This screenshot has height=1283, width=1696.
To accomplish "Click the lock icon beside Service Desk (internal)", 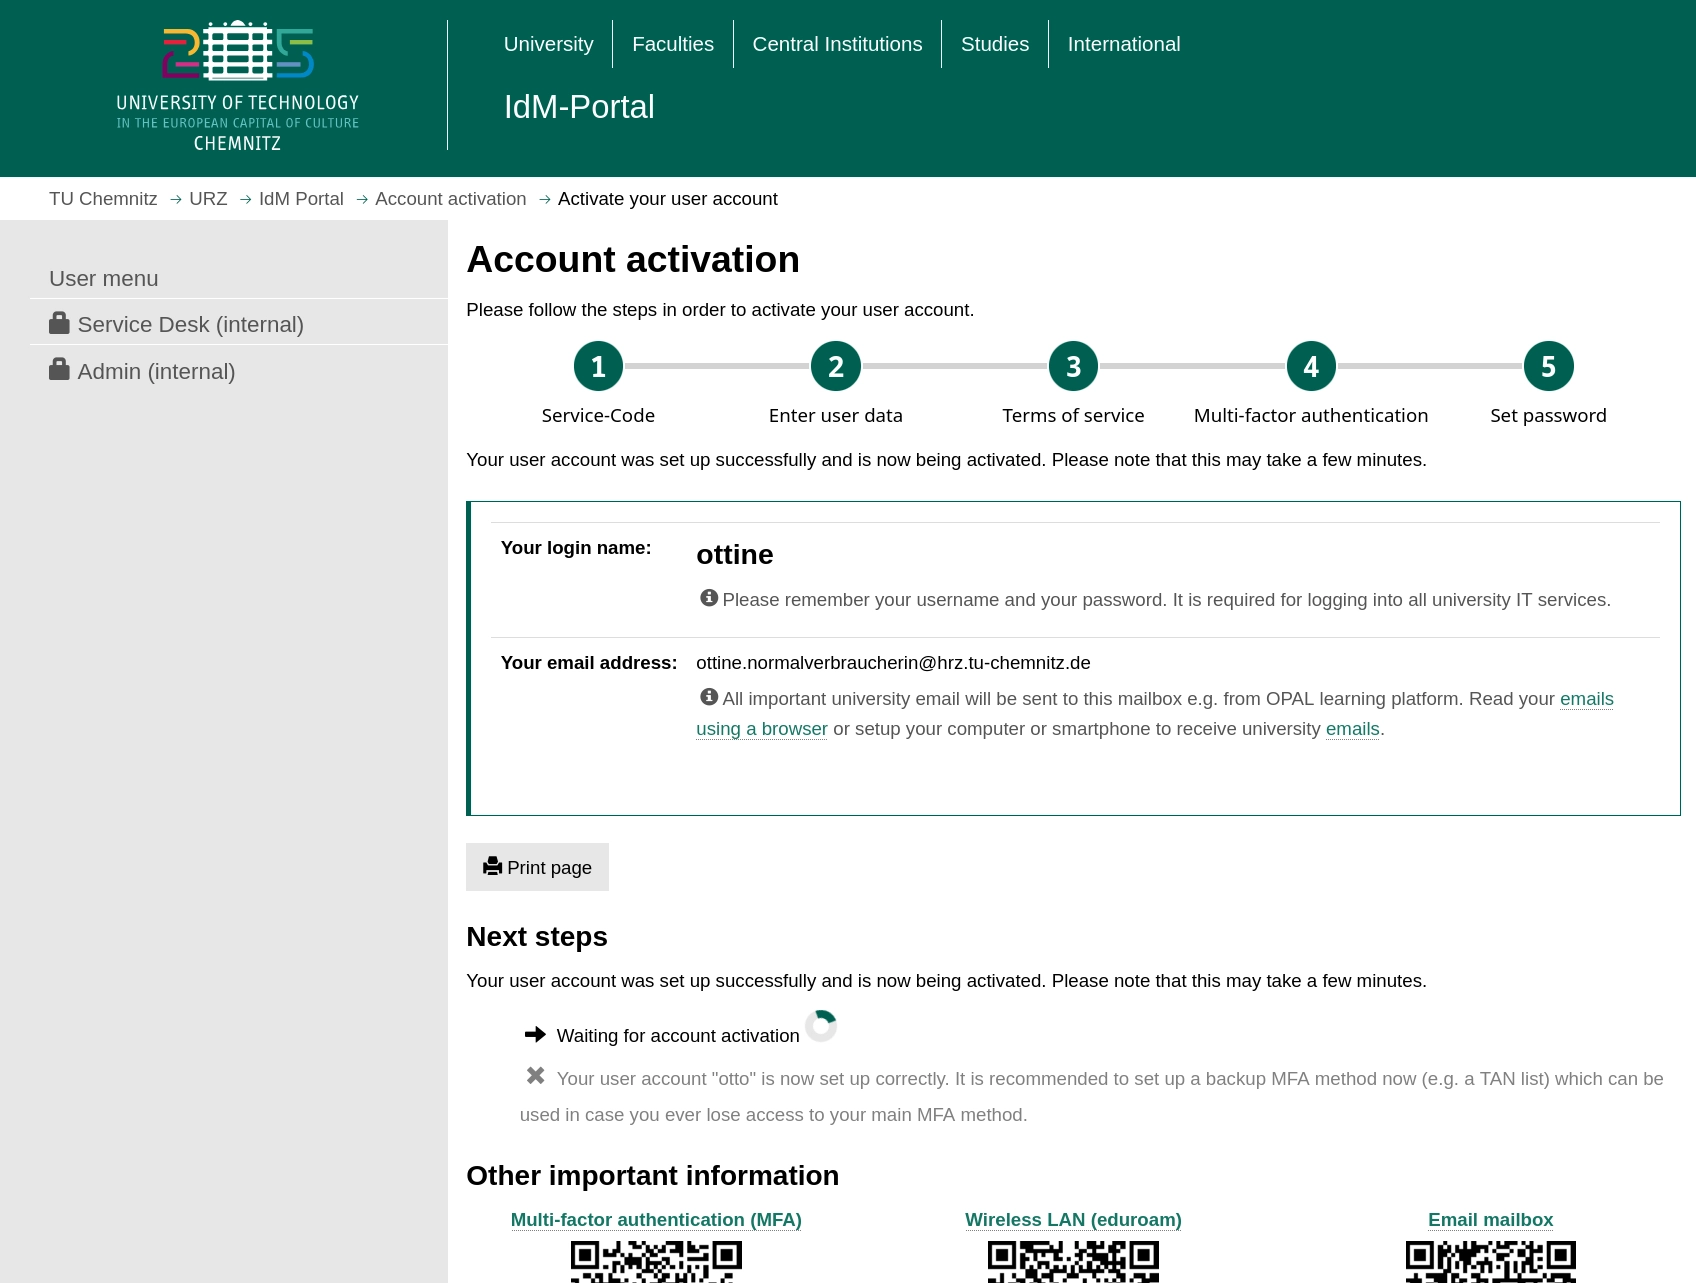I will point(59,322).
